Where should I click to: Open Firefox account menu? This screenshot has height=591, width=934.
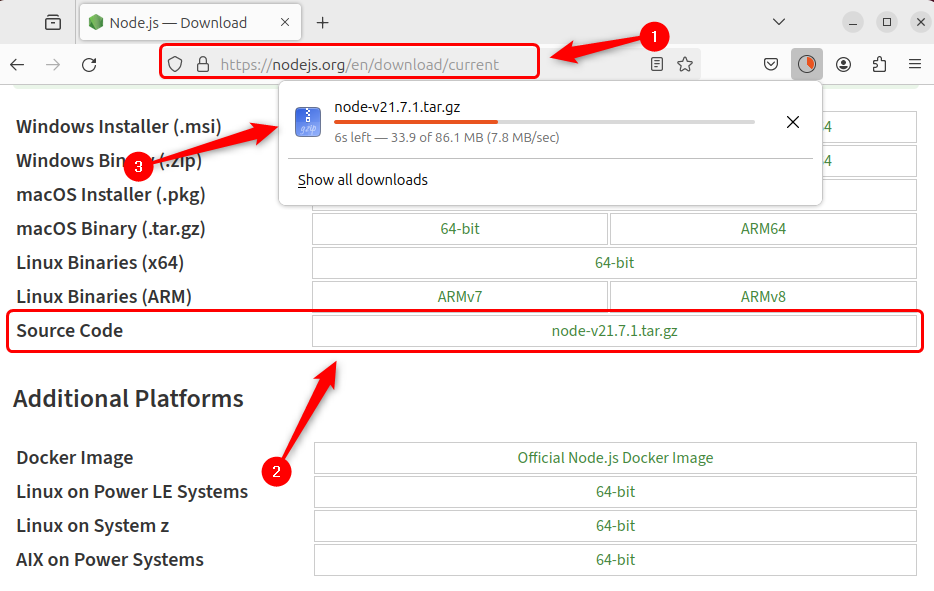[x=843, y=64]
